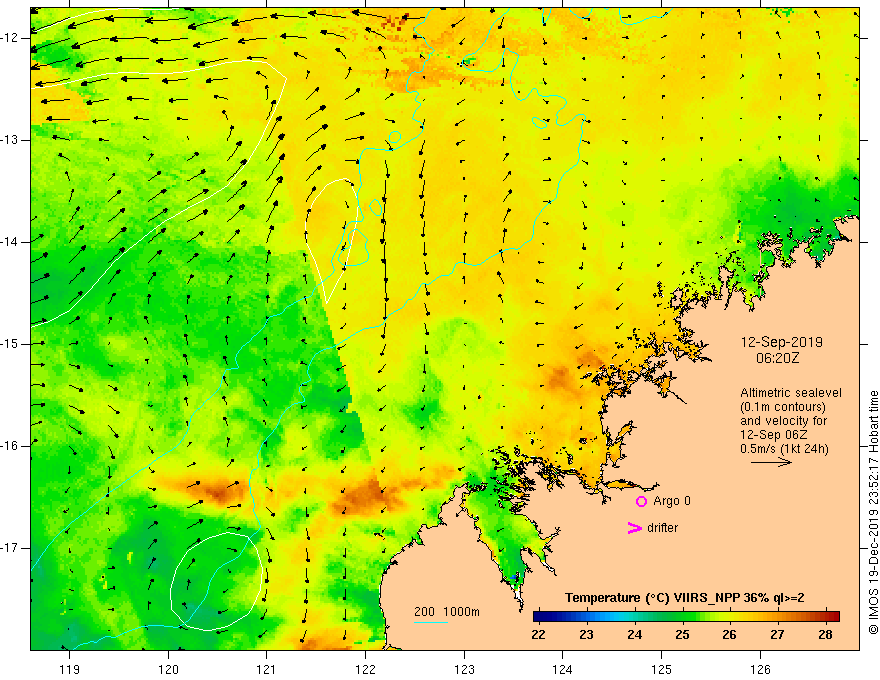
Task: Click the colorbar tick label '27'
Action: pyautogui.click(x=777, y=635)
